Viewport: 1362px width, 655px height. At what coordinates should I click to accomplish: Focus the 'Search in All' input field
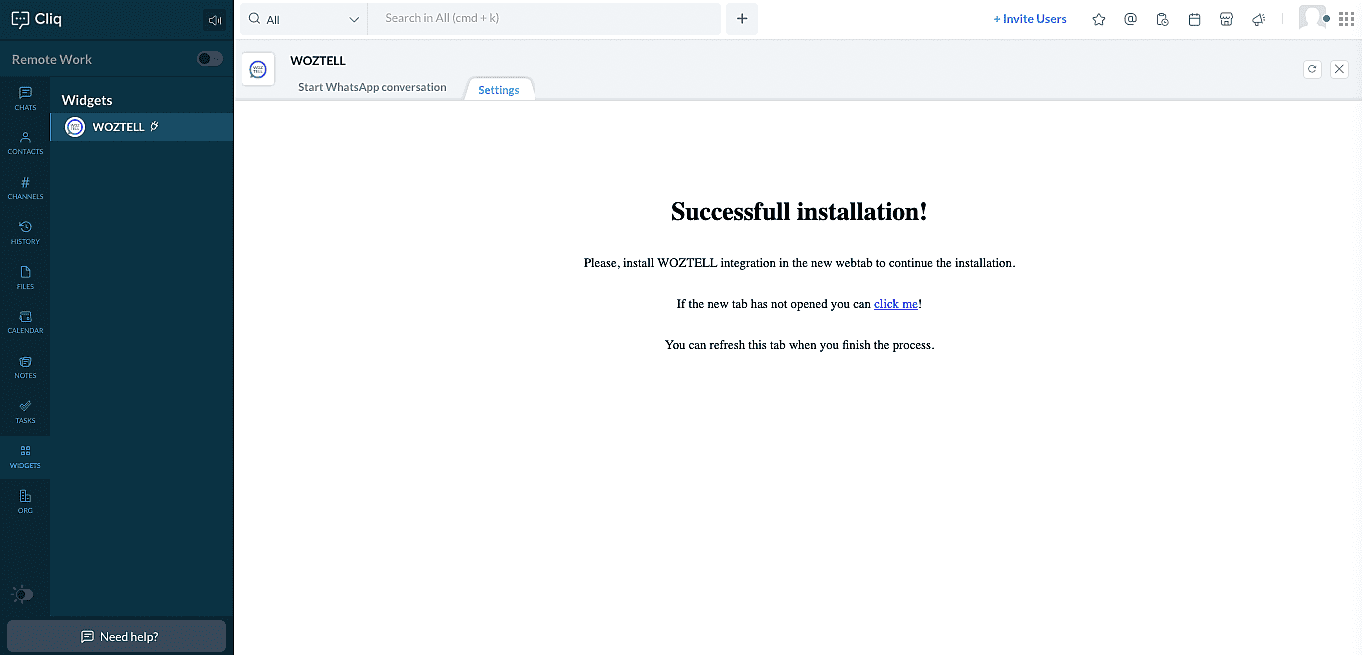544,19
